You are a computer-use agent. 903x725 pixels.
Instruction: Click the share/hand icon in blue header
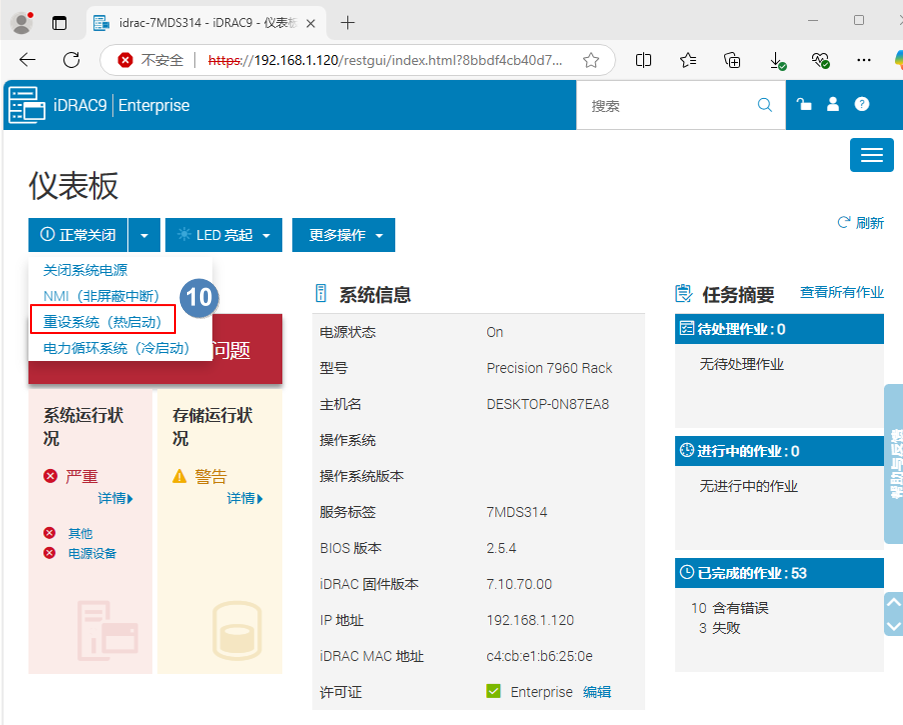(804, 104)
